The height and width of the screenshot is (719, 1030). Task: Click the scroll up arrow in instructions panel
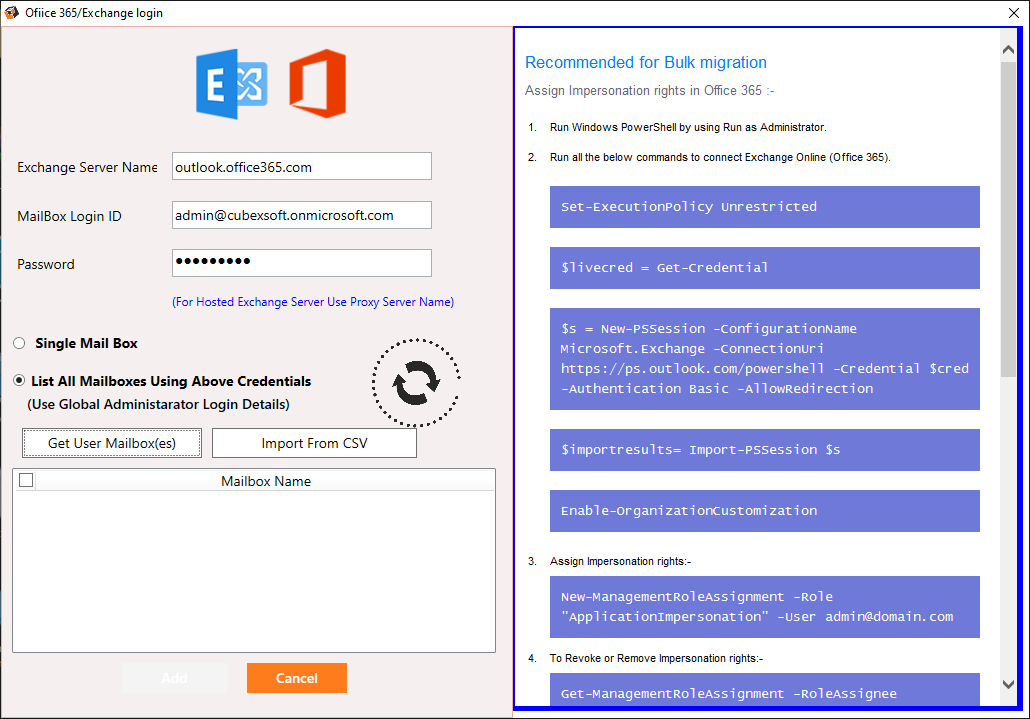point(1008,49)
